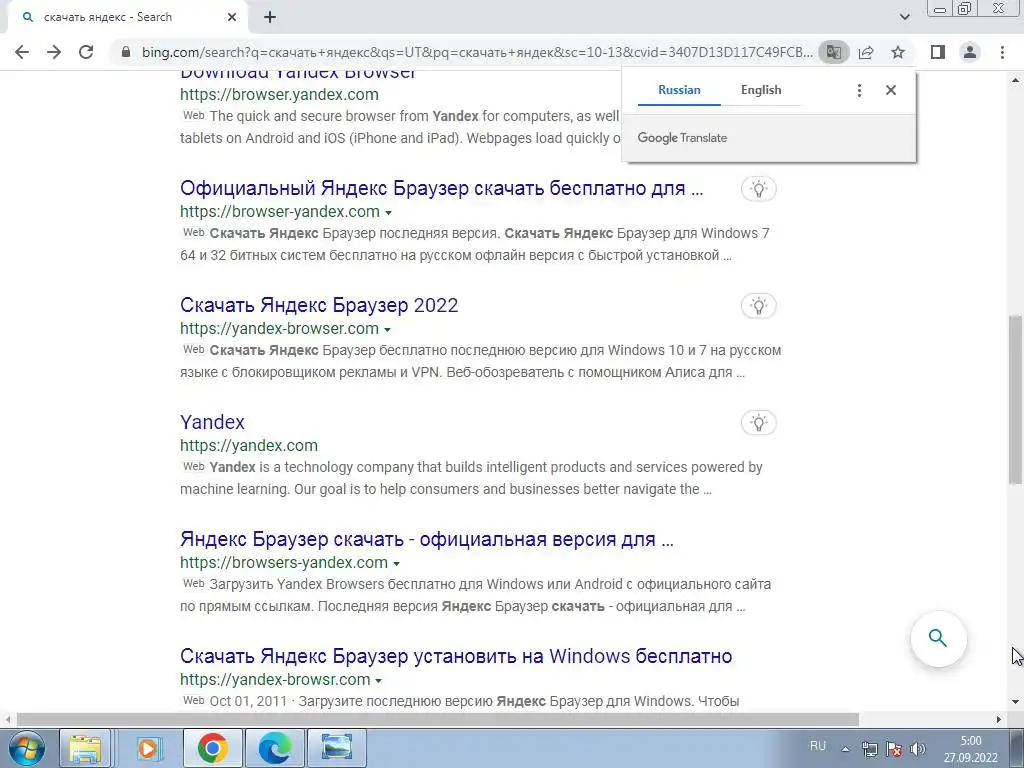Open 'Скачать Яндекс Браузер установить на Windows' result
The image size is (1024, 768).
[x=456, y=656]
